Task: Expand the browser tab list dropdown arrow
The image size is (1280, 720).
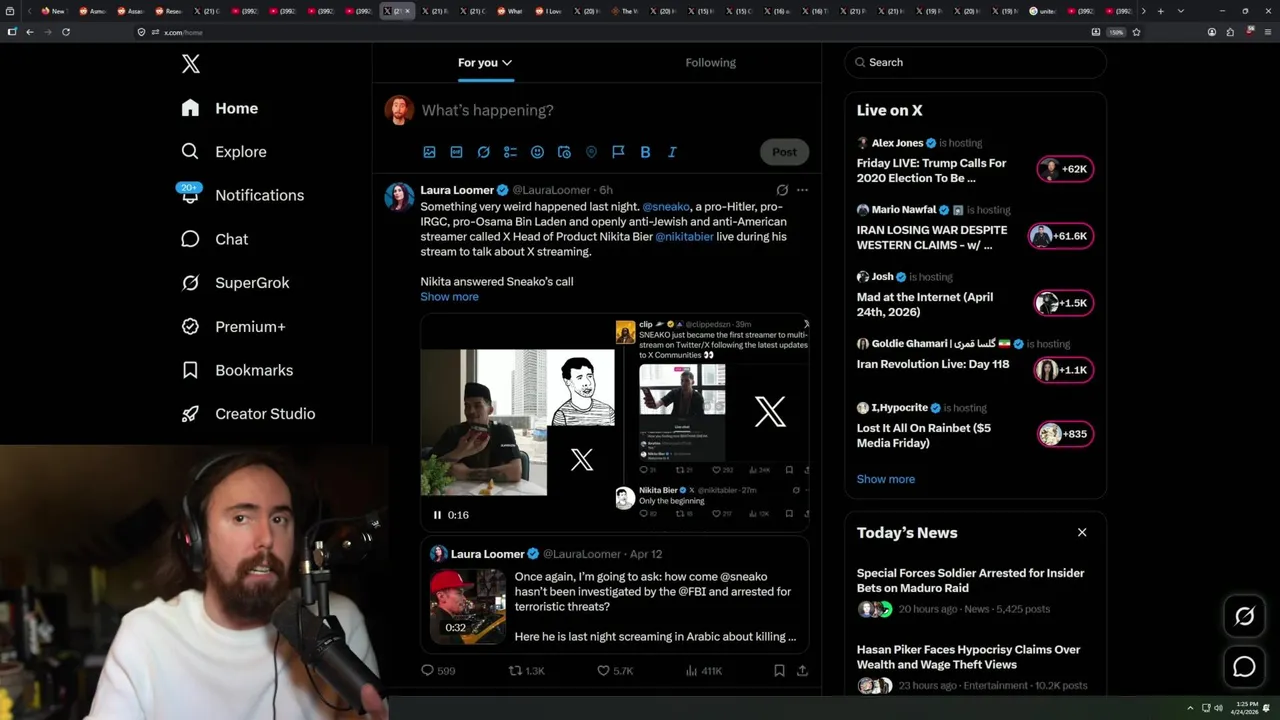Action: 1180,11
